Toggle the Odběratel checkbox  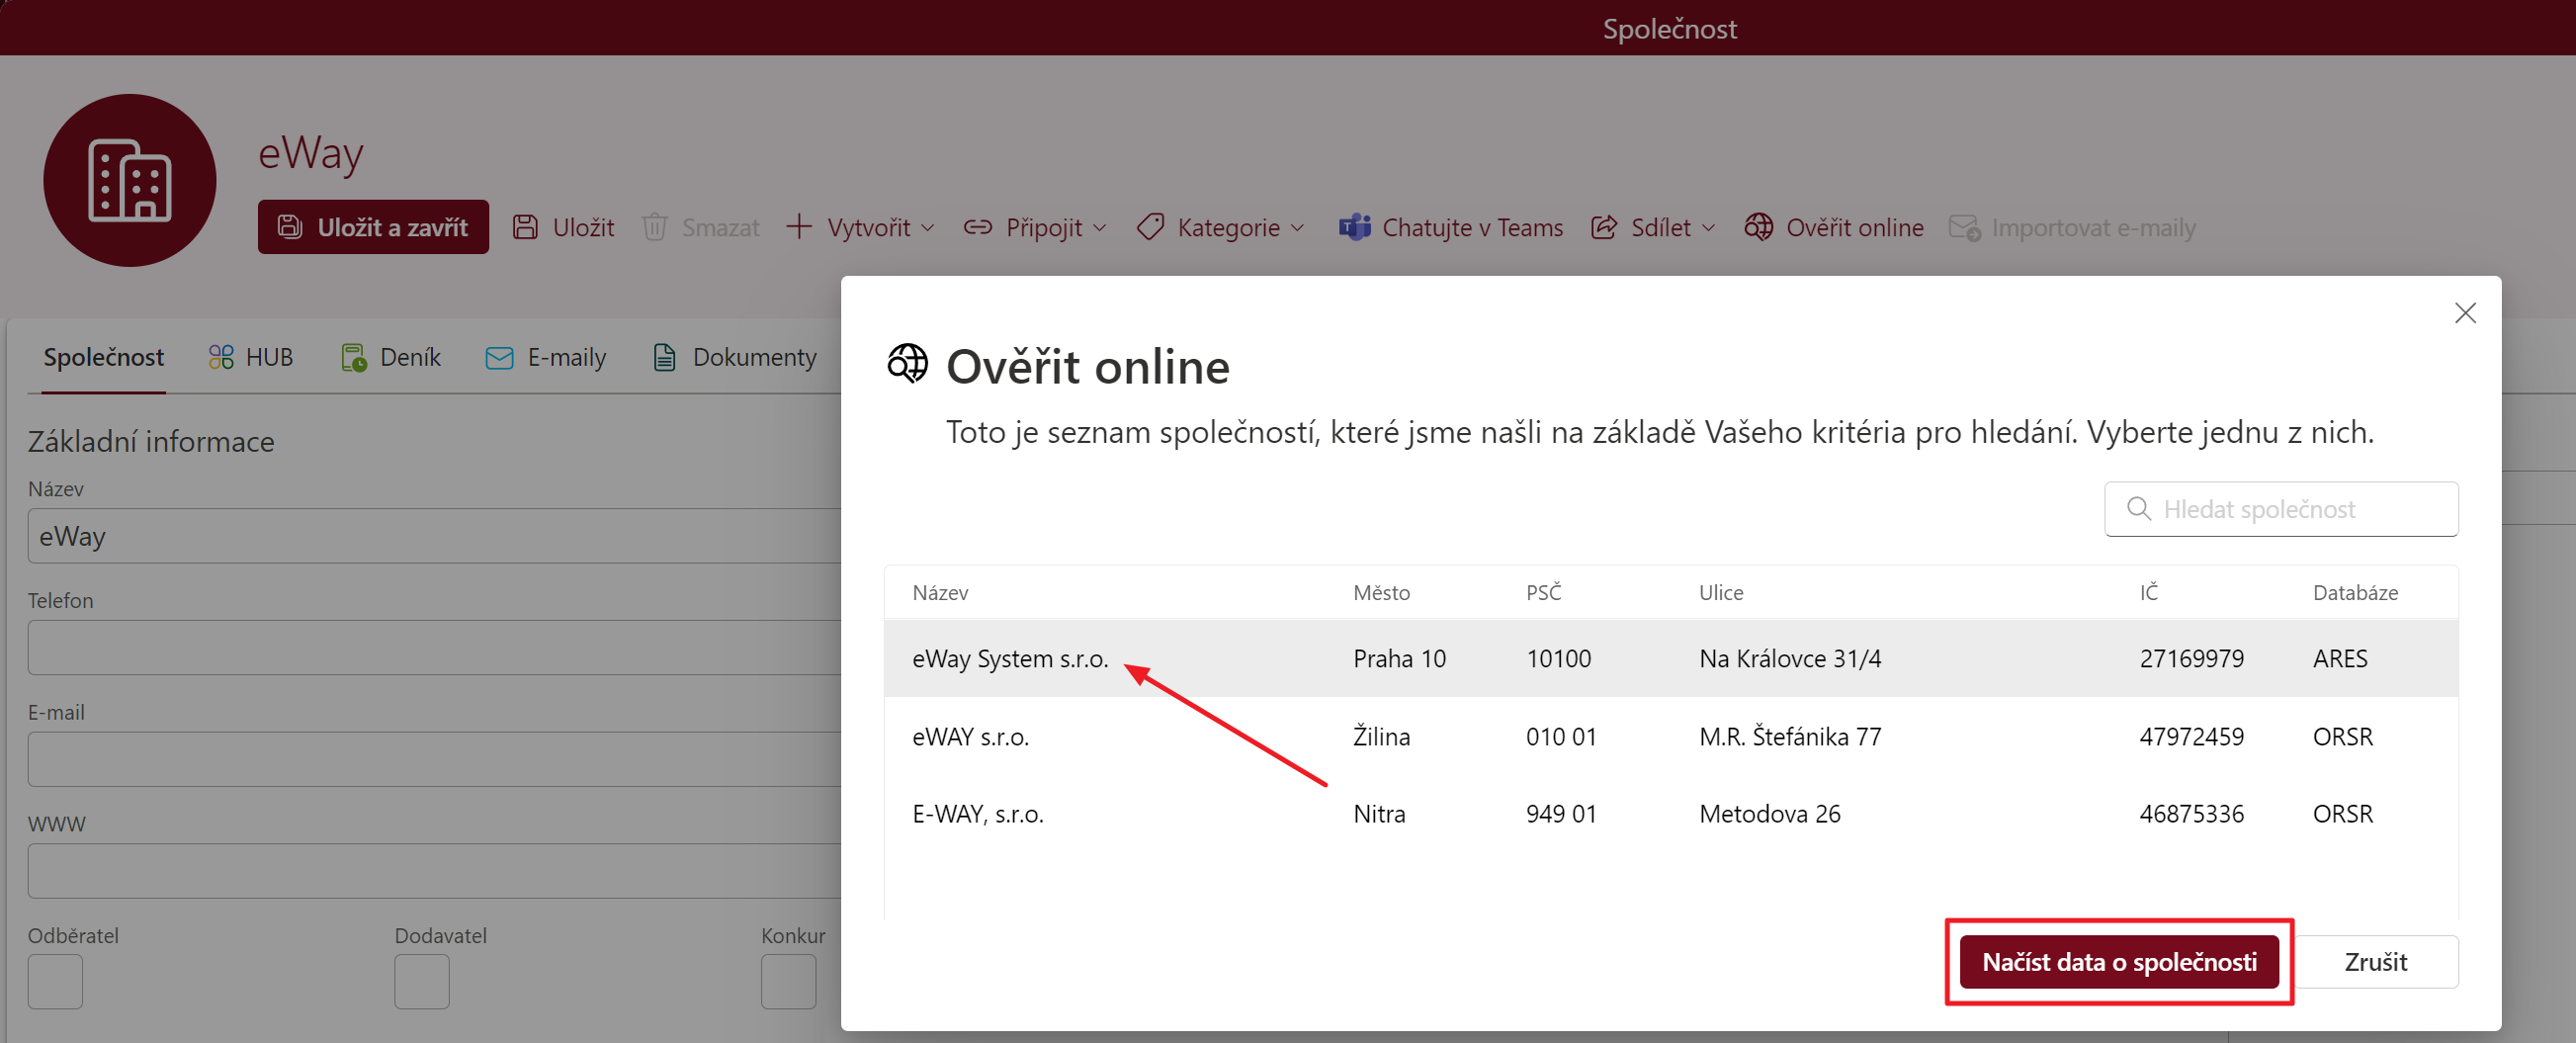[x=55, y=981]
